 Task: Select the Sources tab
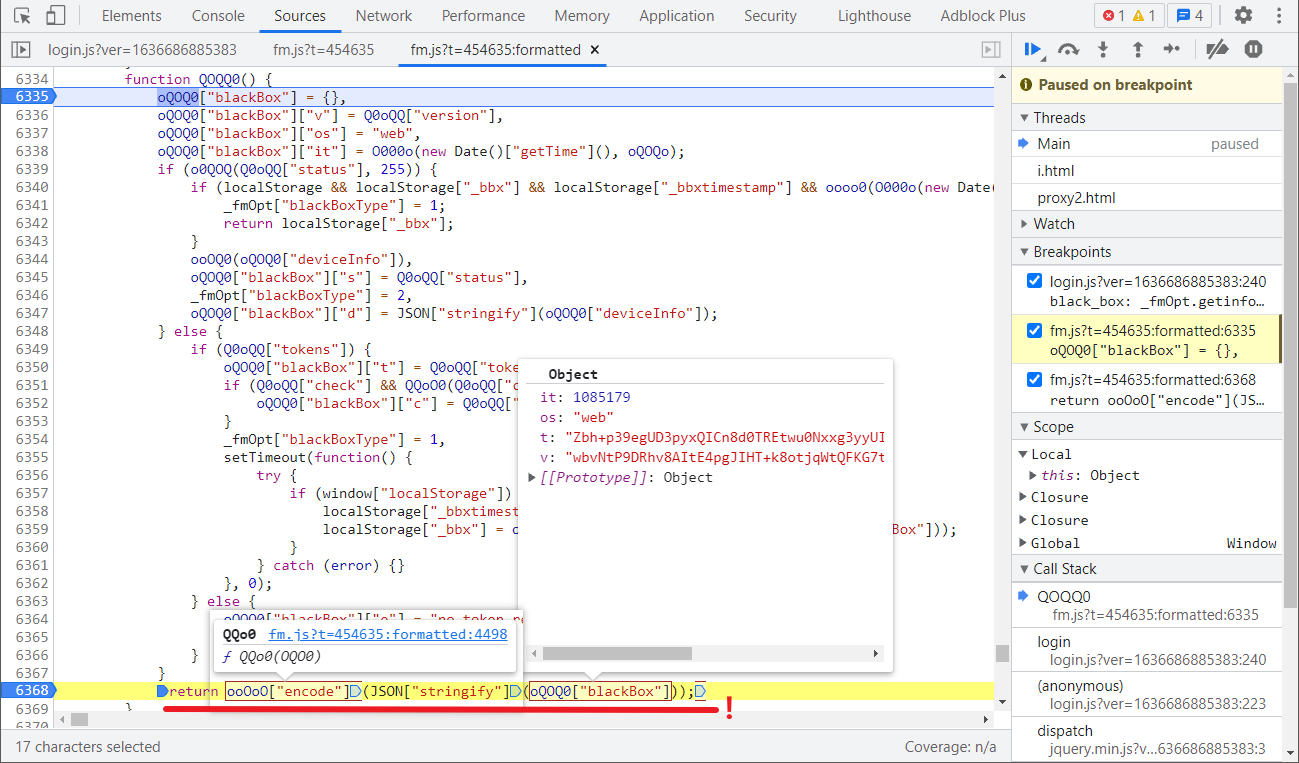(x=300, y=16)
